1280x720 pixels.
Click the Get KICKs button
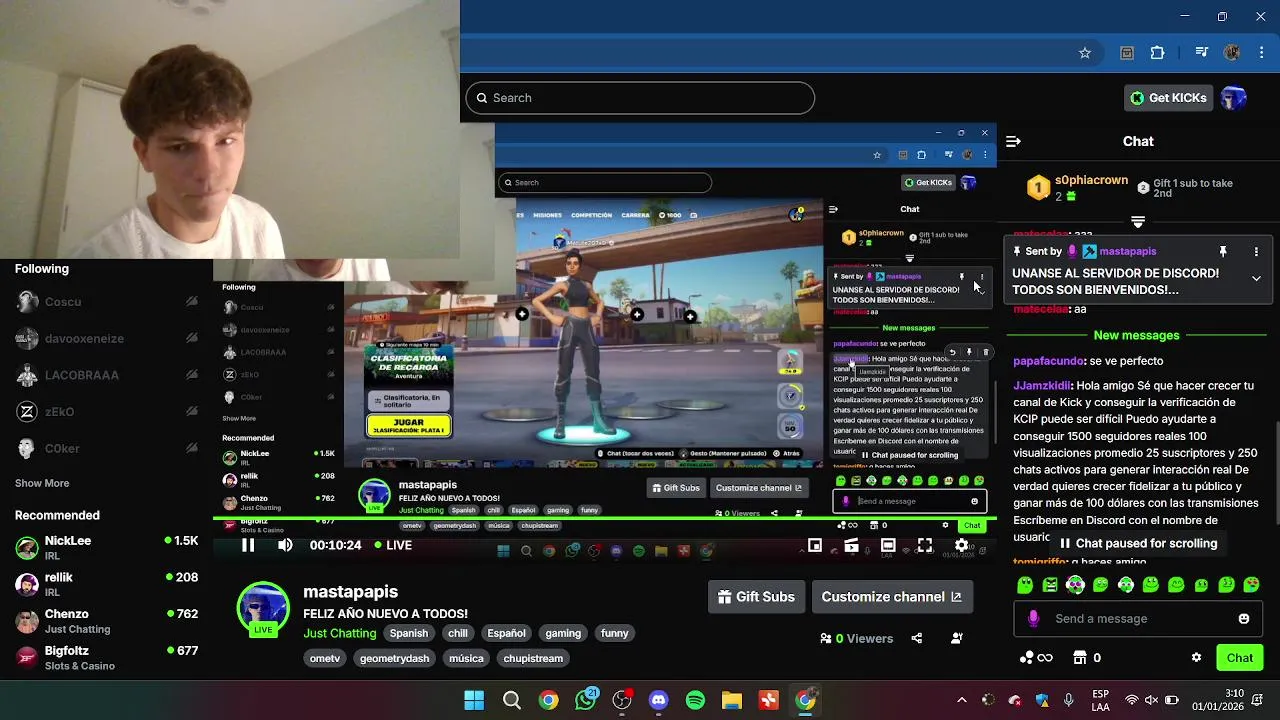click(x=1168, y=98)
